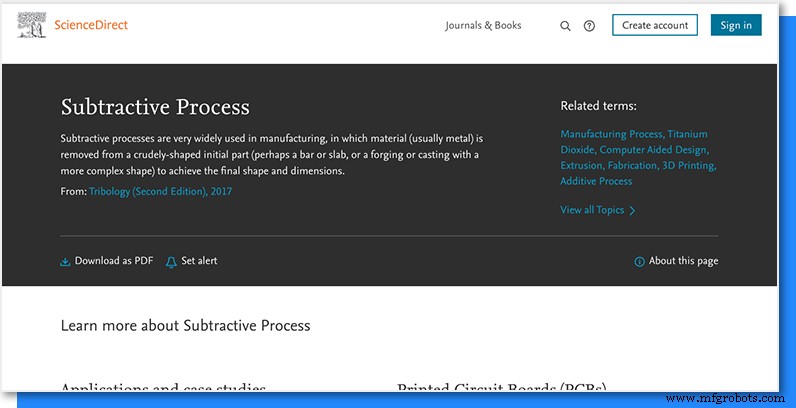Click the bell alert icon

pyautogui.click(x=171, y=262)
